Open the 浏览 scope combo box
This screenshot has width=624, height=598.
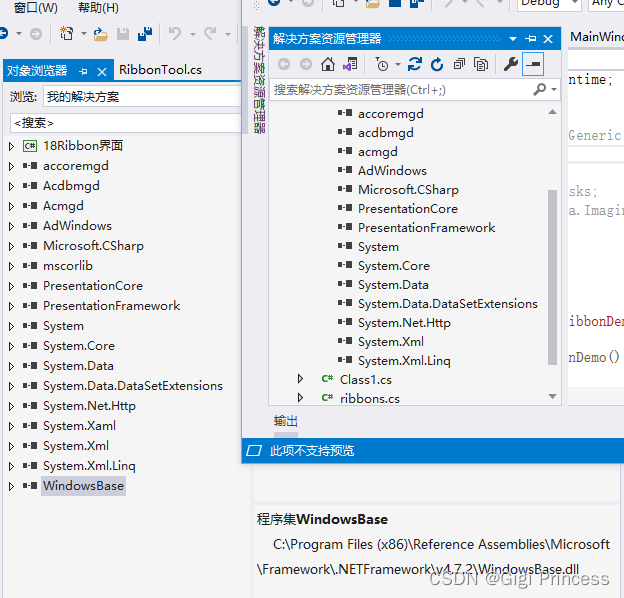(x=142, y=97)
